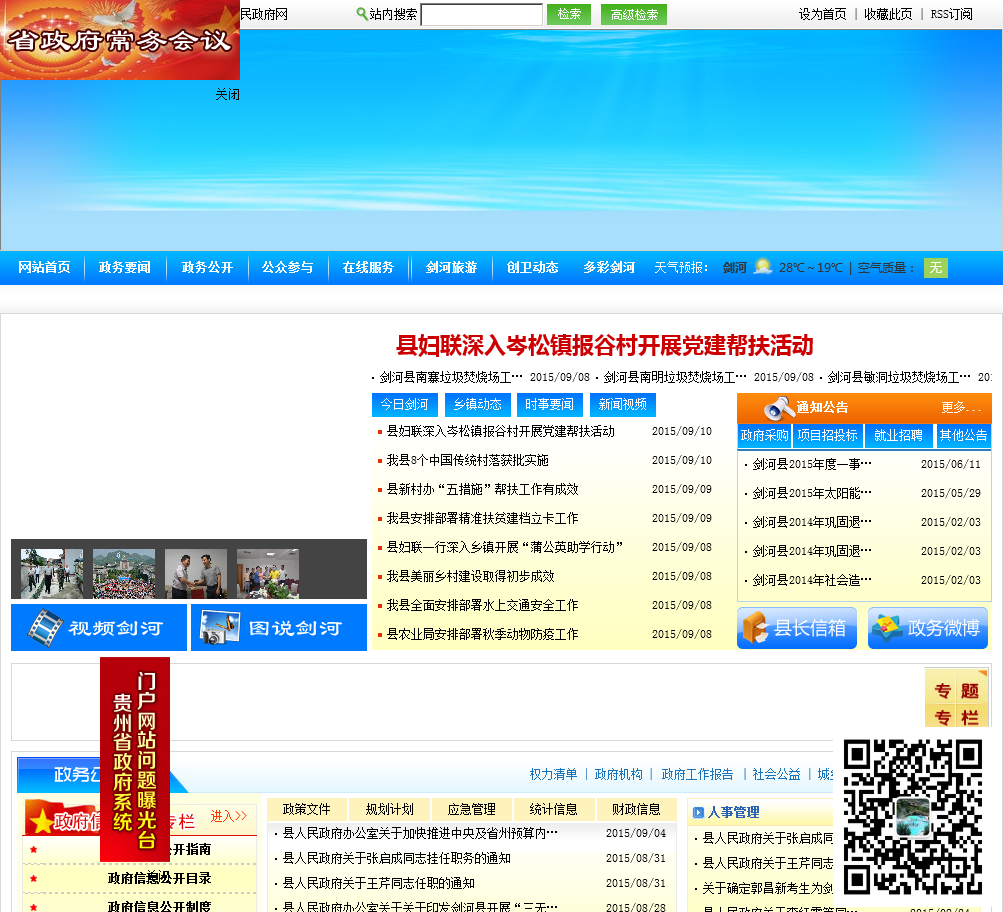This screenshot has width=1003, height=912.
Task: Open 政务要闻 navigation item
Action: tap(125, 267)
